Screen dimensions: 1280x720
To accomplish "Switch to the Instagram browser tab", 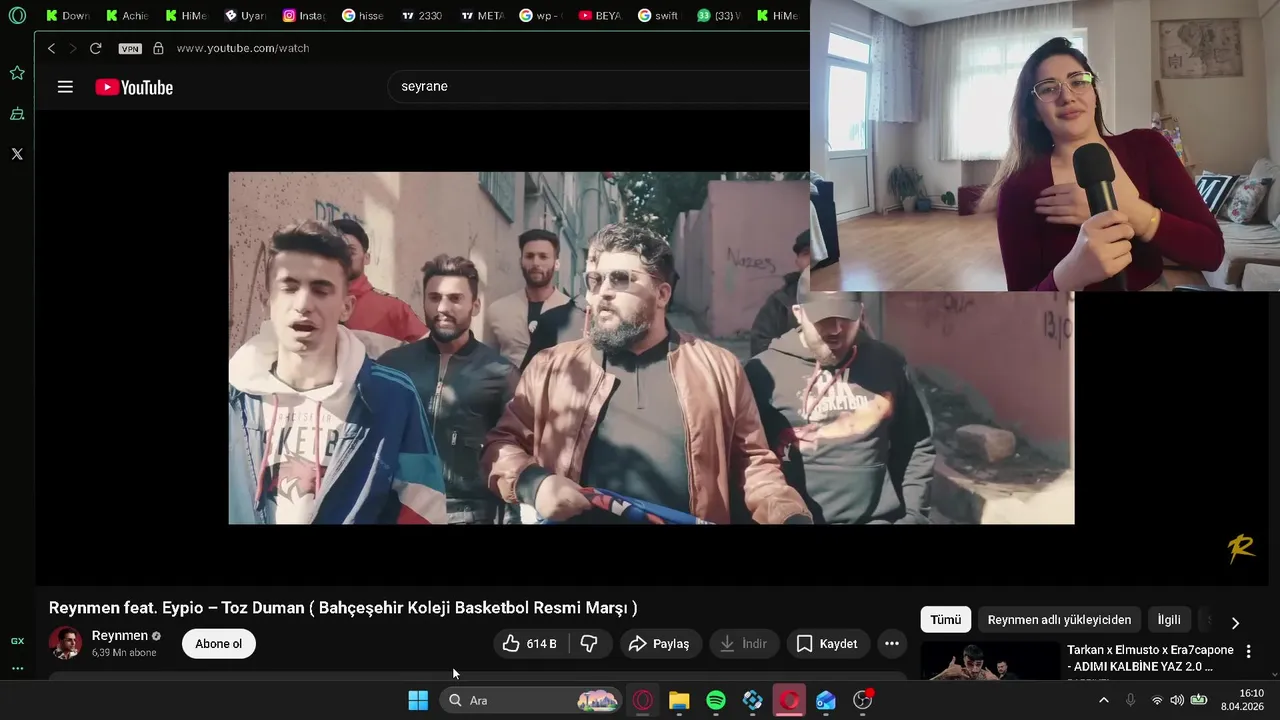I will point(304,16).
